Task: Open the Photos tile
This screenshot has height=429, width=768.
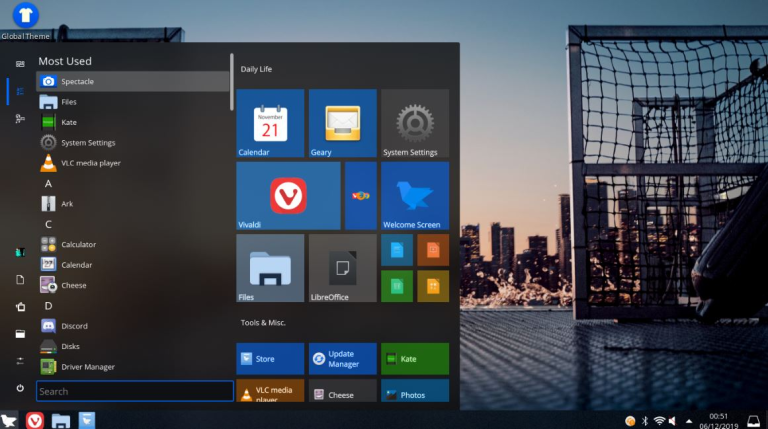Action: pyautogui.click(x=415, y=391)
